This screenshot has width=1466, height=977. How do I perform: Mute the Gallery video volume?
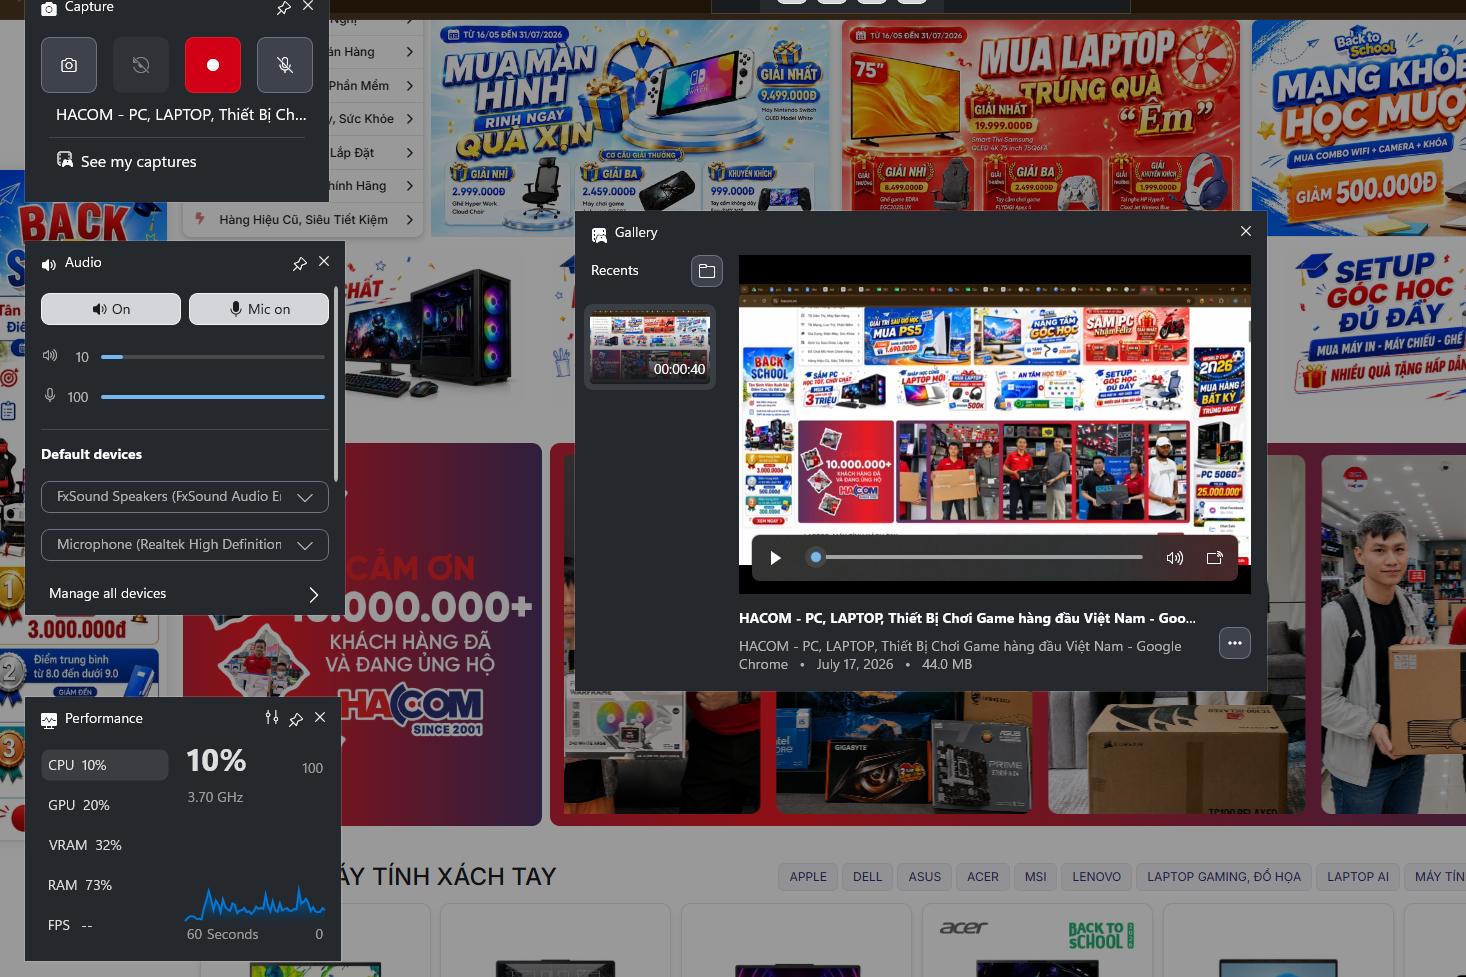(x=1175, y=558)
